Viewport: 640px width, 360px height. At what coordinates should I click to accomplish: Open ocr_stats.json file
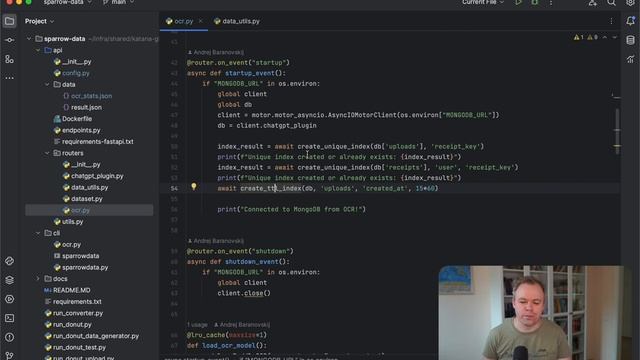pyautogui.click(x=91, y=96)
